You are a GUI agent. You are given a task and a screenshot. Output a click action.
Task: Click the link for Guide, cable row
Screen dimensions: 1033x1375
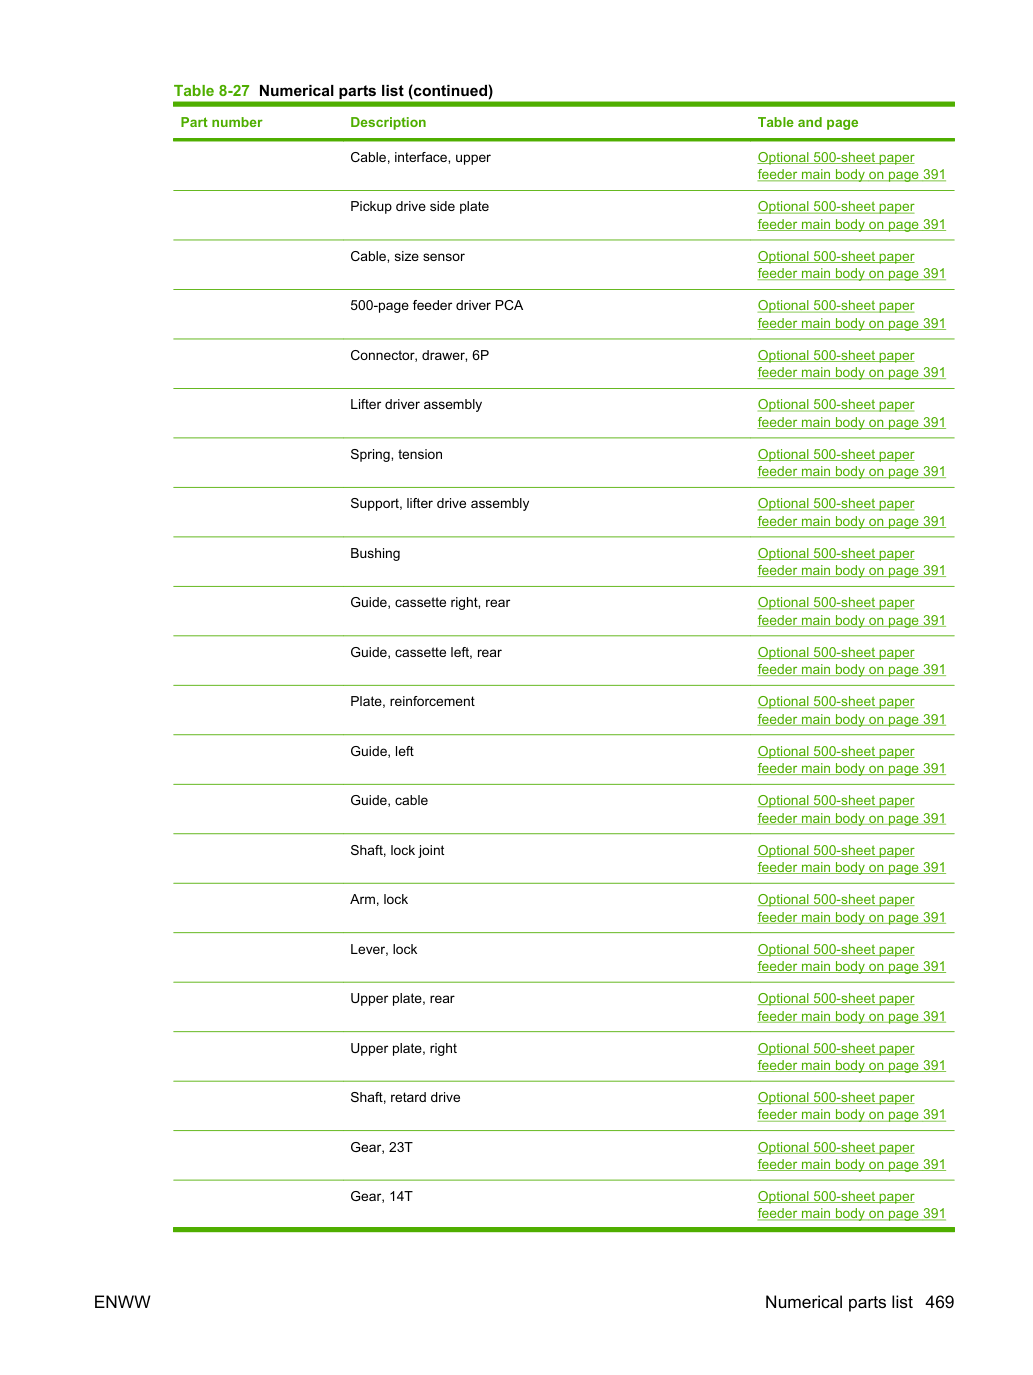[x=851, y=809]
